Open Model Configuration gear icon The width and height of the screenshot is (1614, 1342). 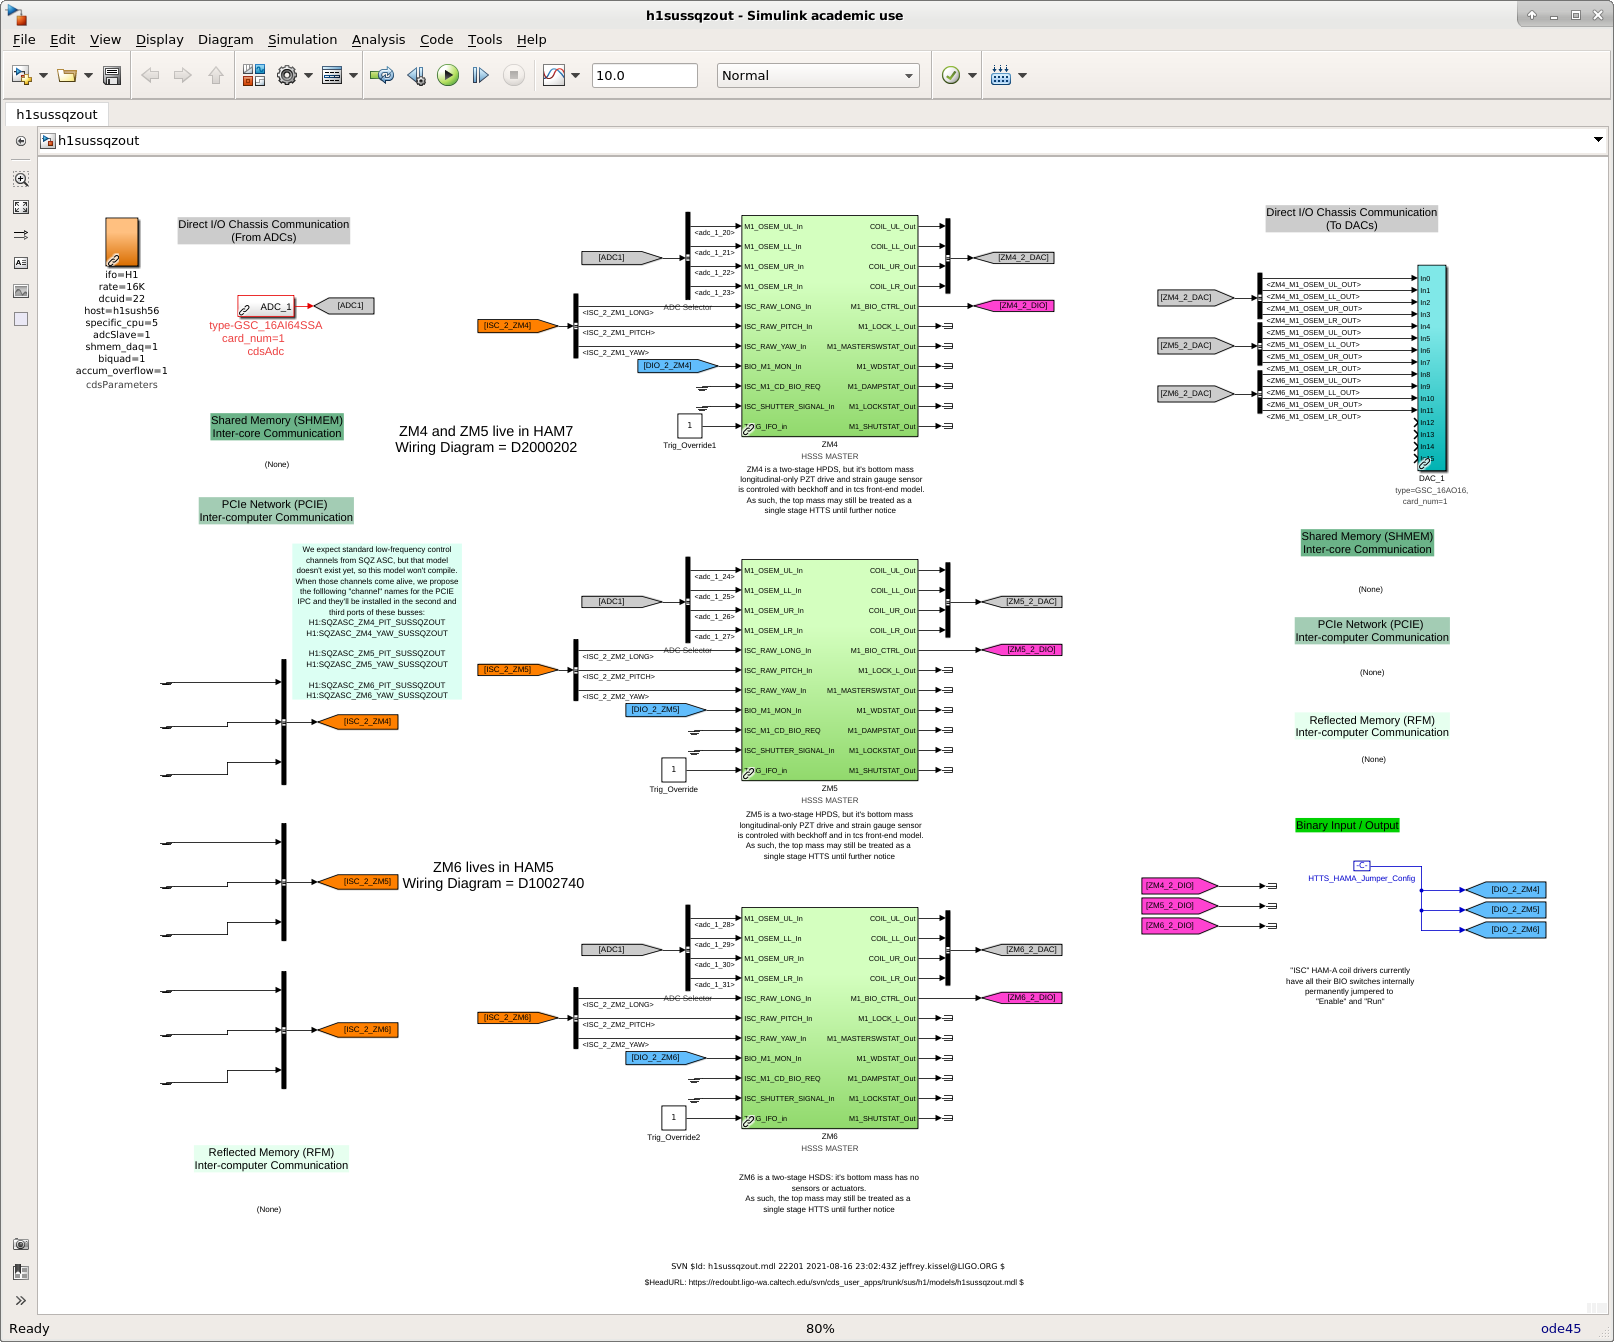[x=287, y=75]
